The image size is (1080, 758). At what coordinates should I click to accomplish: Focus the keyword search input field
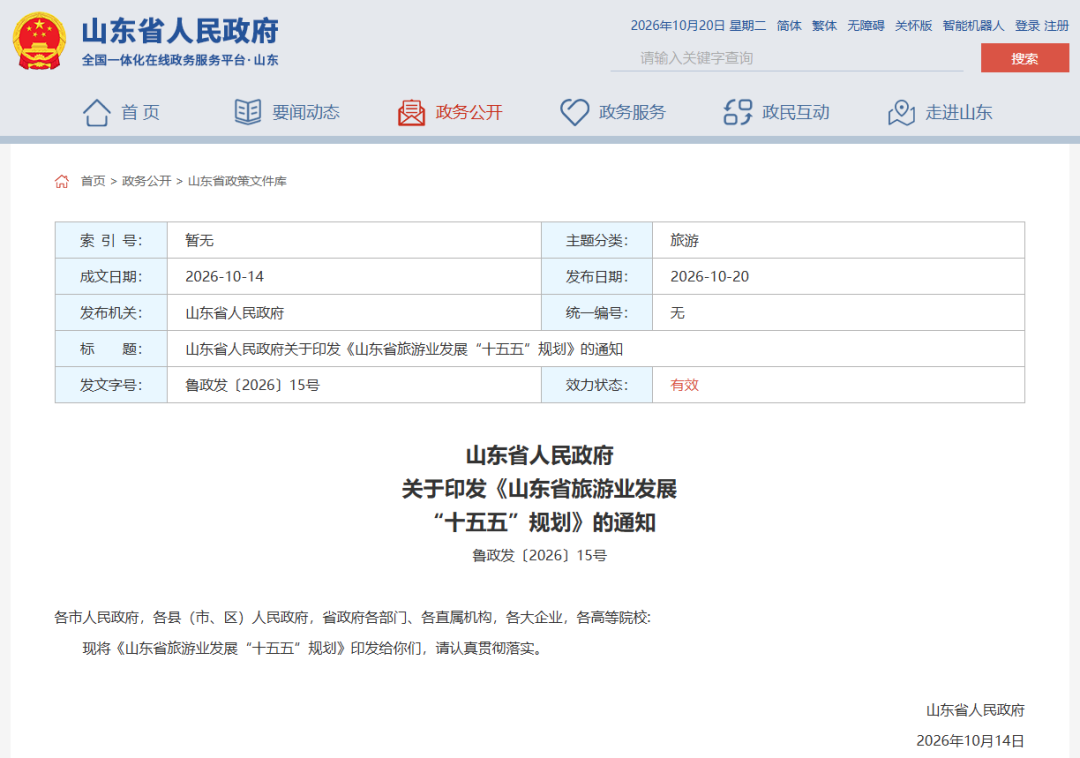pos(787,58)
